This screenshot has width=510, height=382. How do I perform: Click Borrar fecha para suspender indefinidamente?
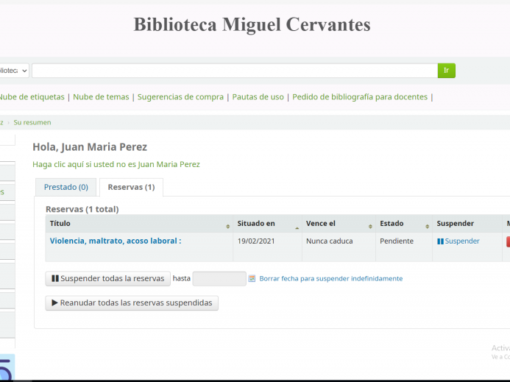coord(331,279)
